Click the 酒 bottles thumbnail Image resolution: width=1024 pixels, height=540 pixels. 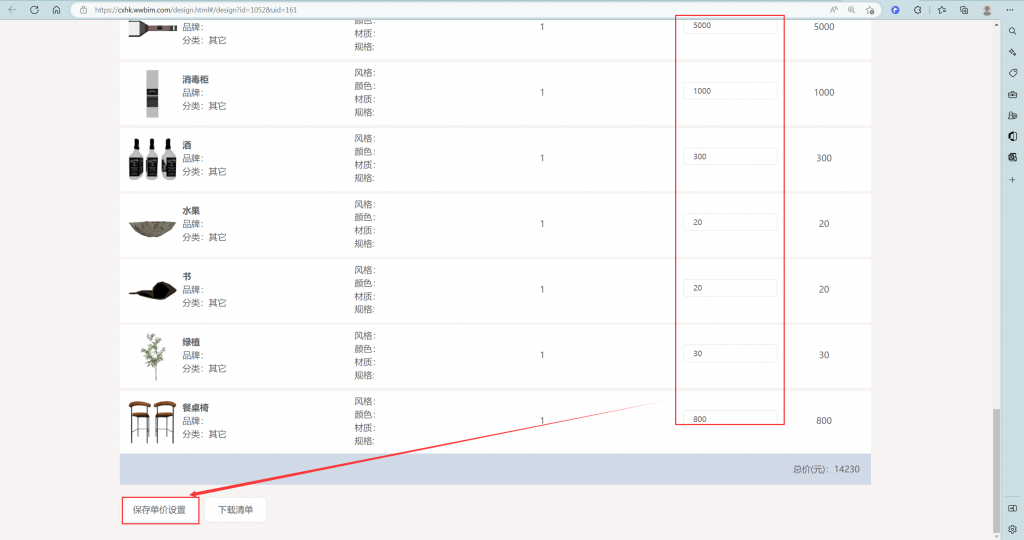point(152,159)
